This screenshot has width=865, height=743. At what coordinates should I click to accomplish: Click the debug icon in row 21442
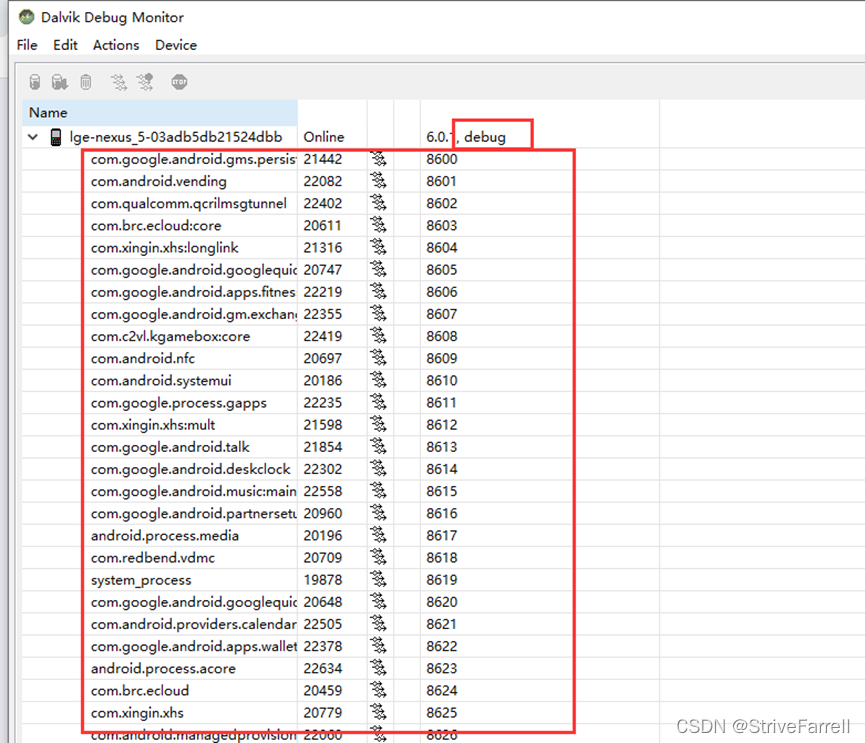[x=378, y=159]
